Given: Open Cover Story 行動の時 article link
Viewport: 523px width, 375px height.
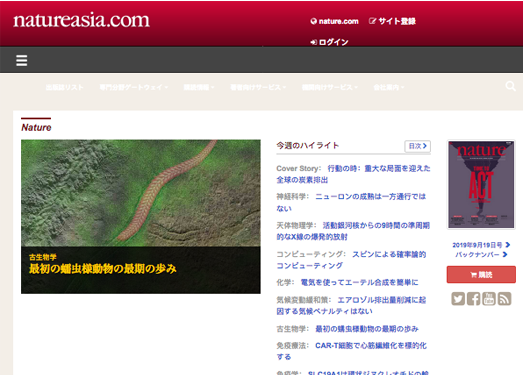Looking at the screenshot, I should pyautogui.click(x=353, y=174).
